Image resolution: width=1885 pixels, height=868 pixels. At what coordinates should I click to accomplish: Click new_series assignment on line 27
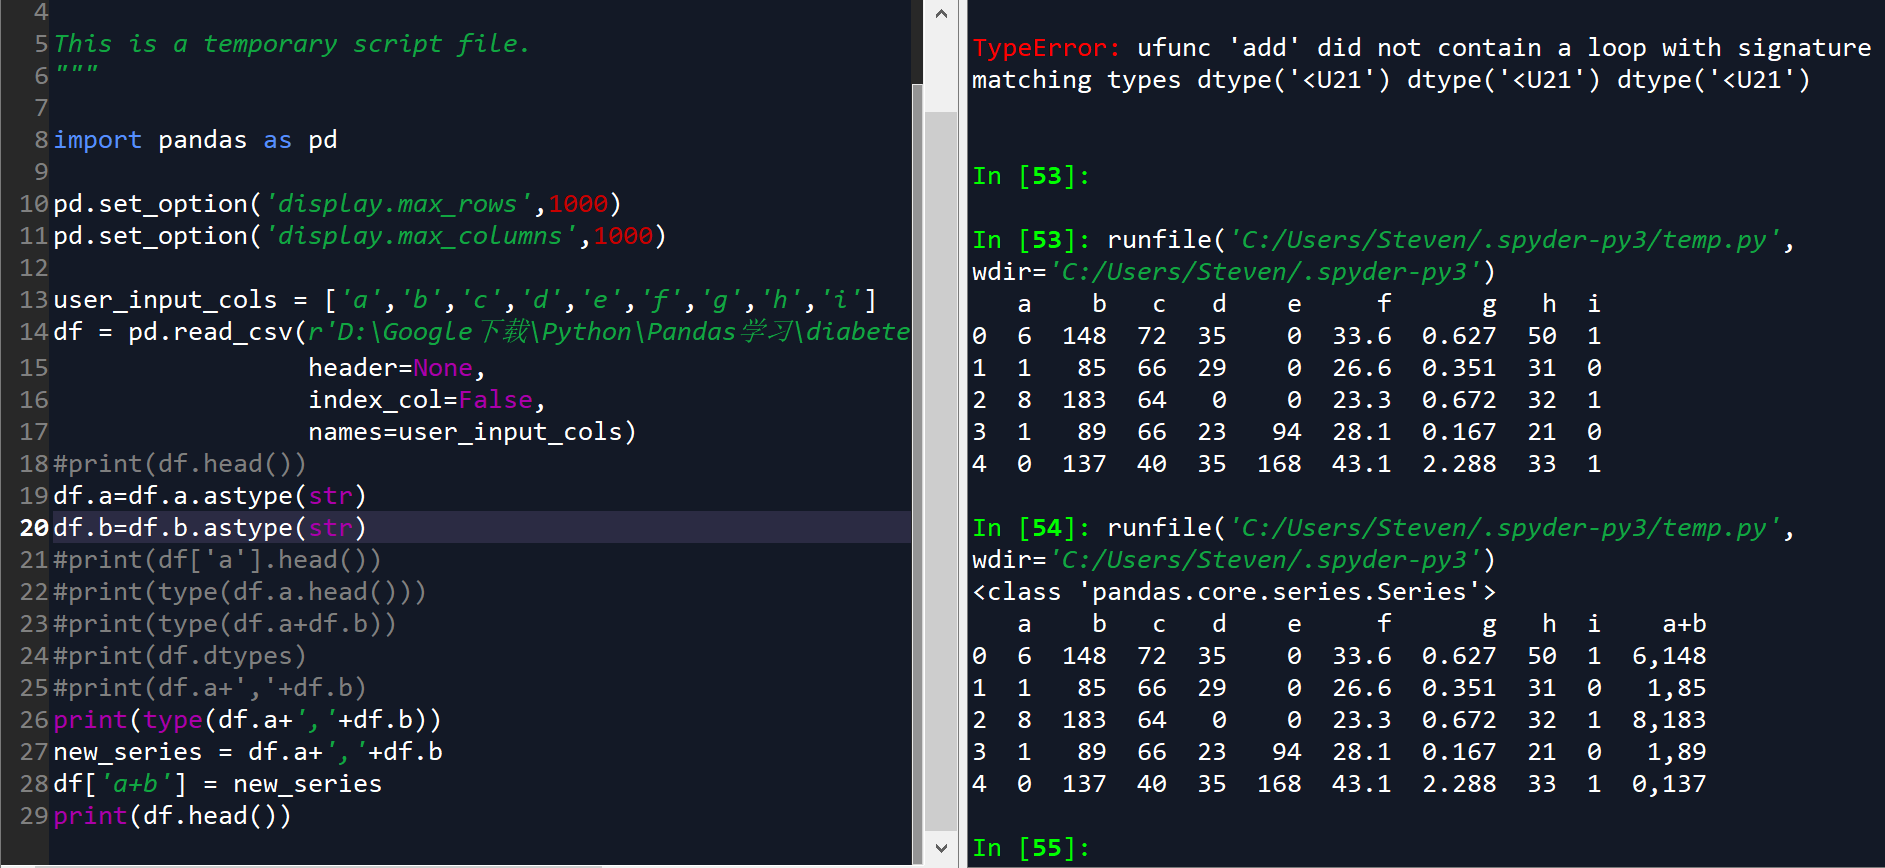point(248,752)
